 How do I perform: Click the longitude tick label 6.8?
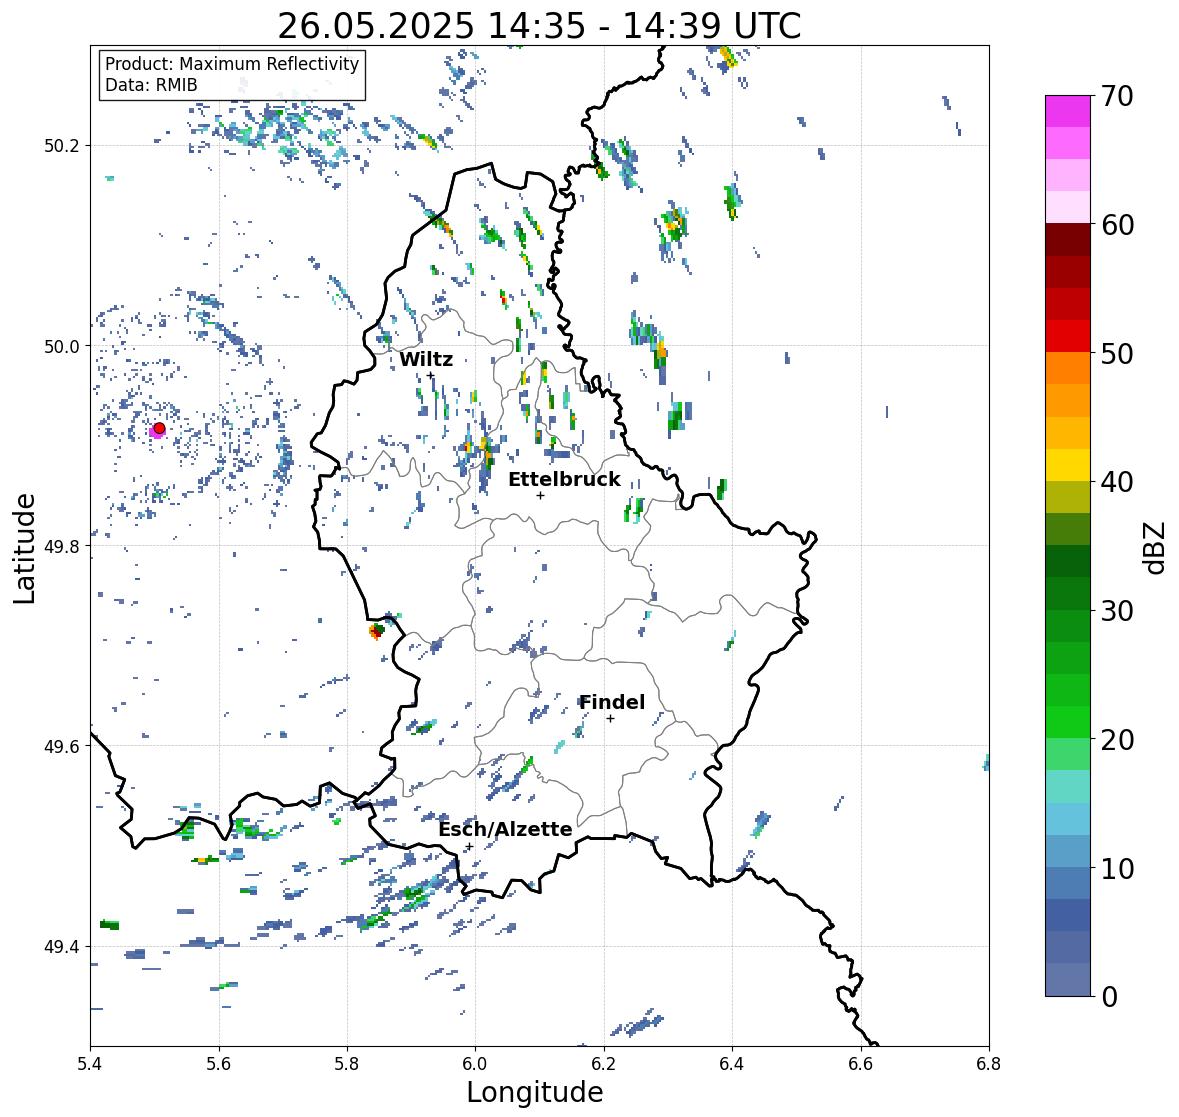(x=989, y=1064)
